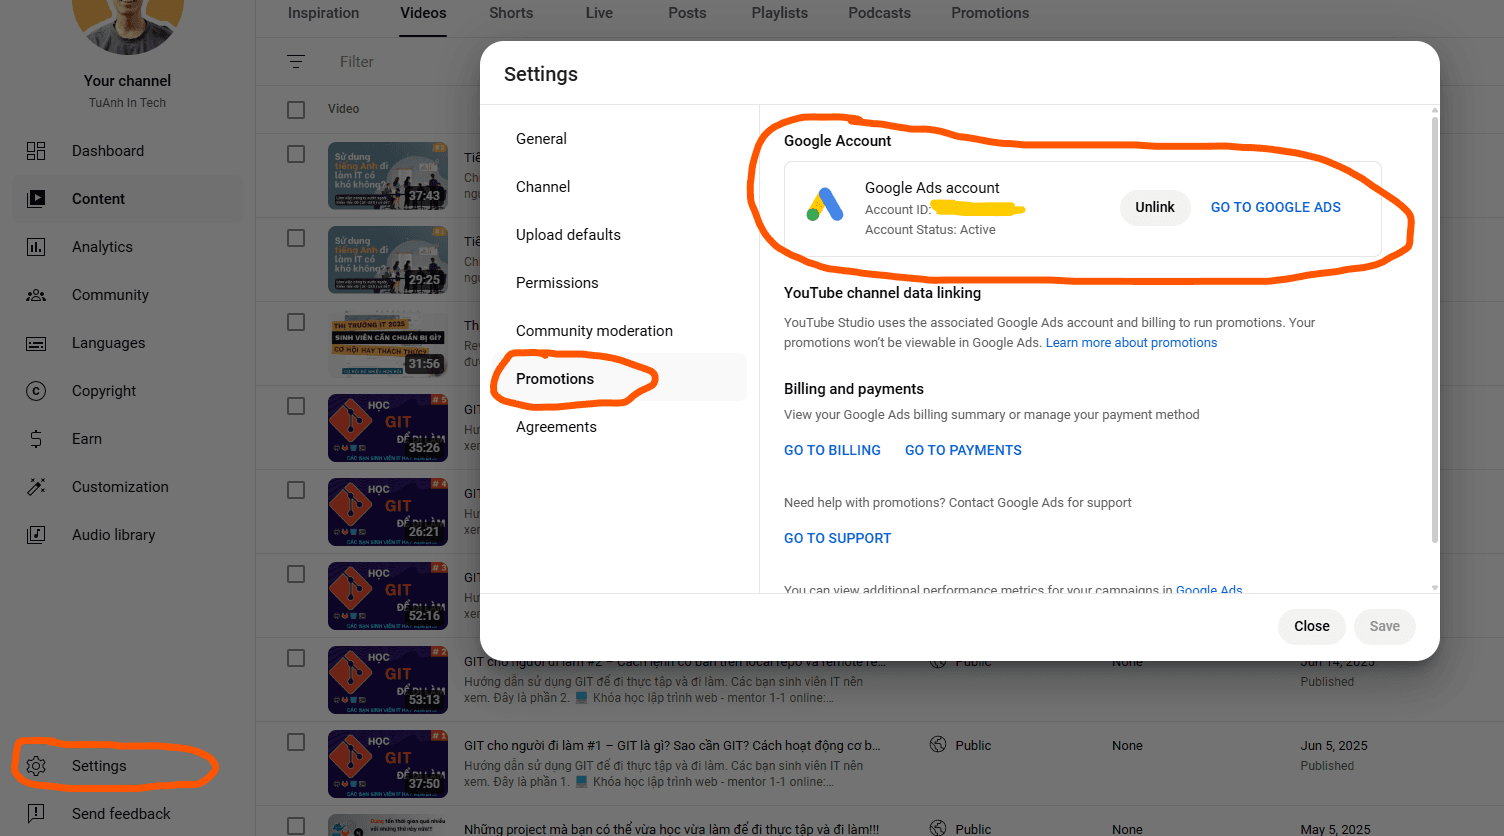Image resolution: width=1504 pixels, height=836 pixels.
Task: Check the box next to the first video
Action: (x=296, y=155)
